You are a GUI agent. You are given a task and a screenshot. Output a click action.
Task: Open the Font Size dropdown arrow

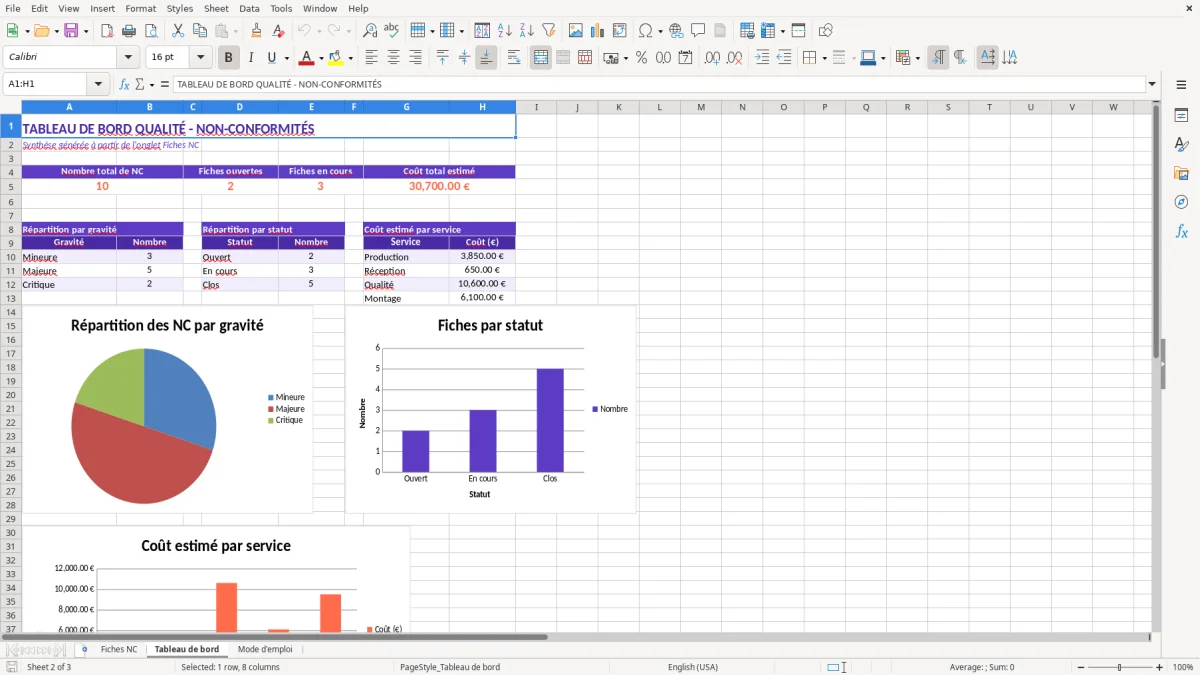(200, 58)
